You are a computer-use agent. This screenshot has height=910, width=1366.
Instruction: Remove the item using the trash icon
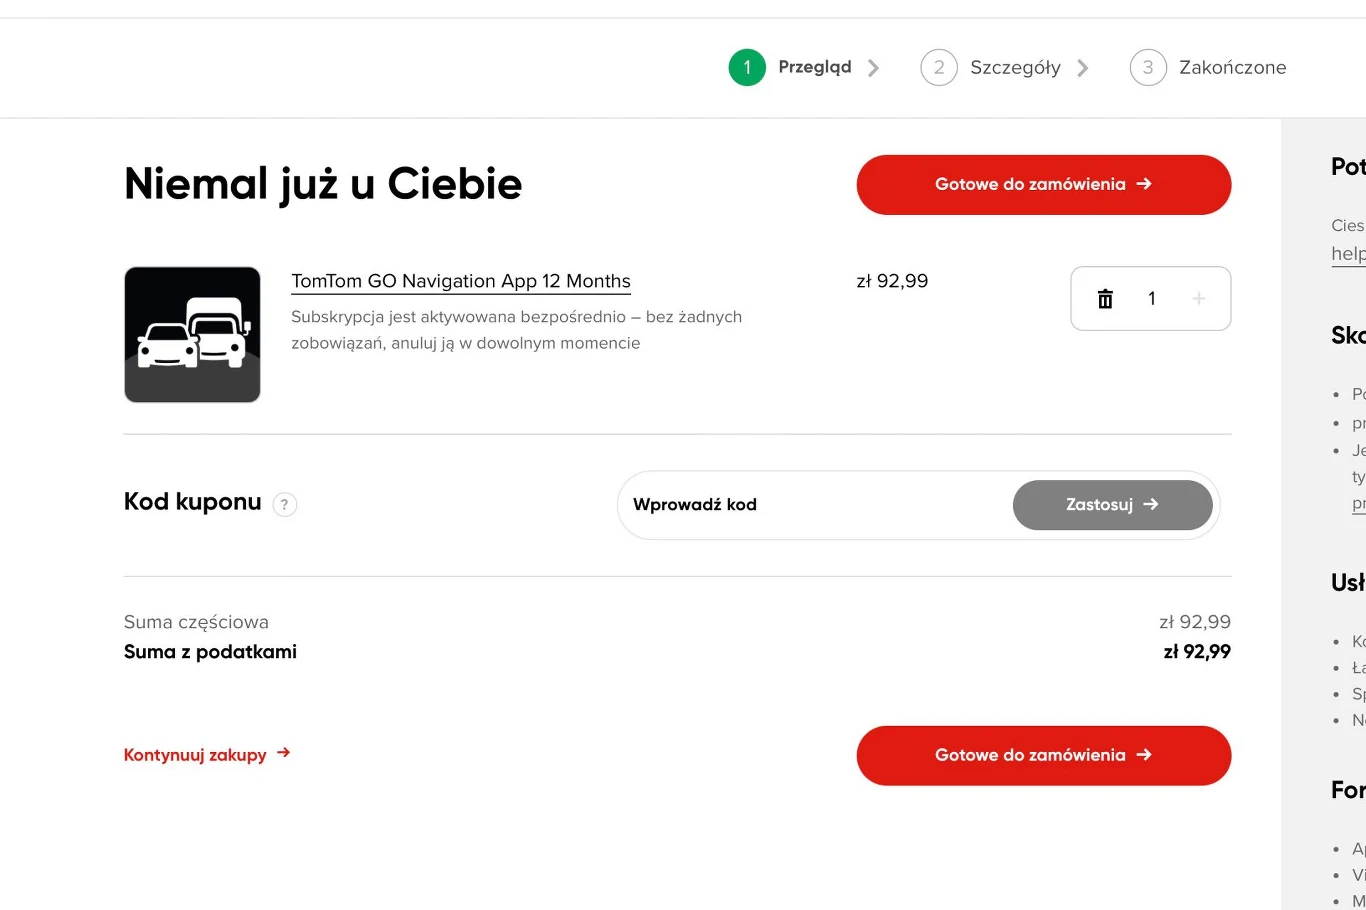(1104, 298)
